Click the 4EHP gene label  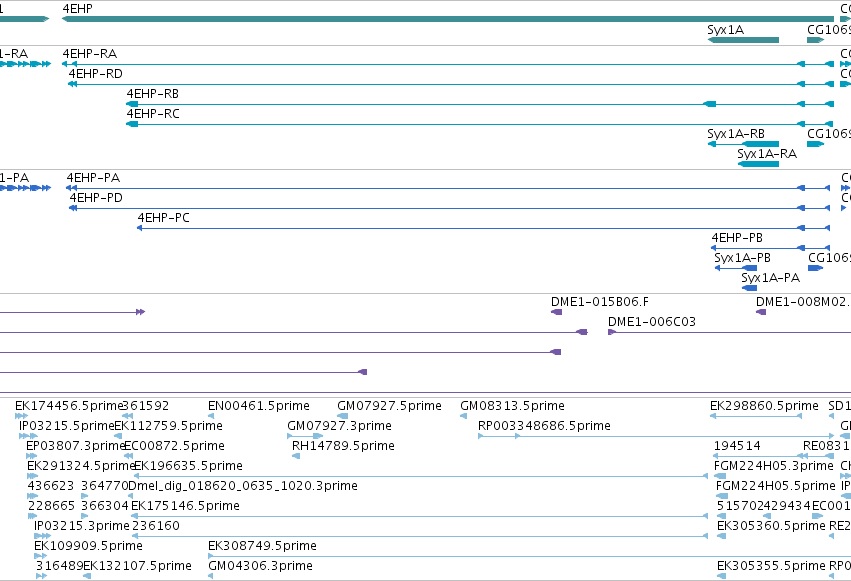pyautogui.click(x=78, y=9)
